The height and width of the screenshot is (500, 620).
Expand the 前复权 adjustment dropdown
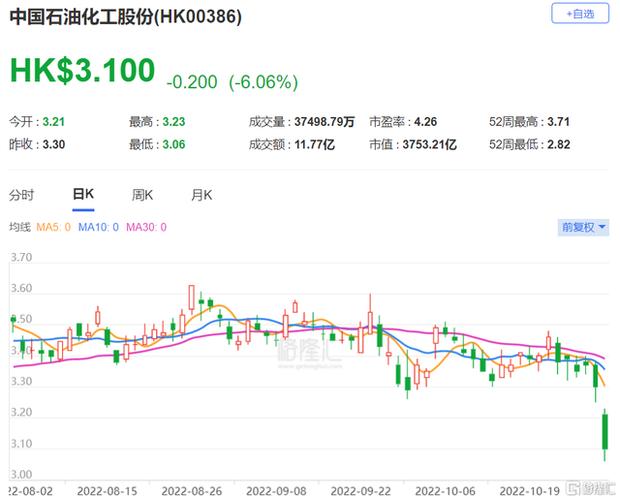(583, 227)
